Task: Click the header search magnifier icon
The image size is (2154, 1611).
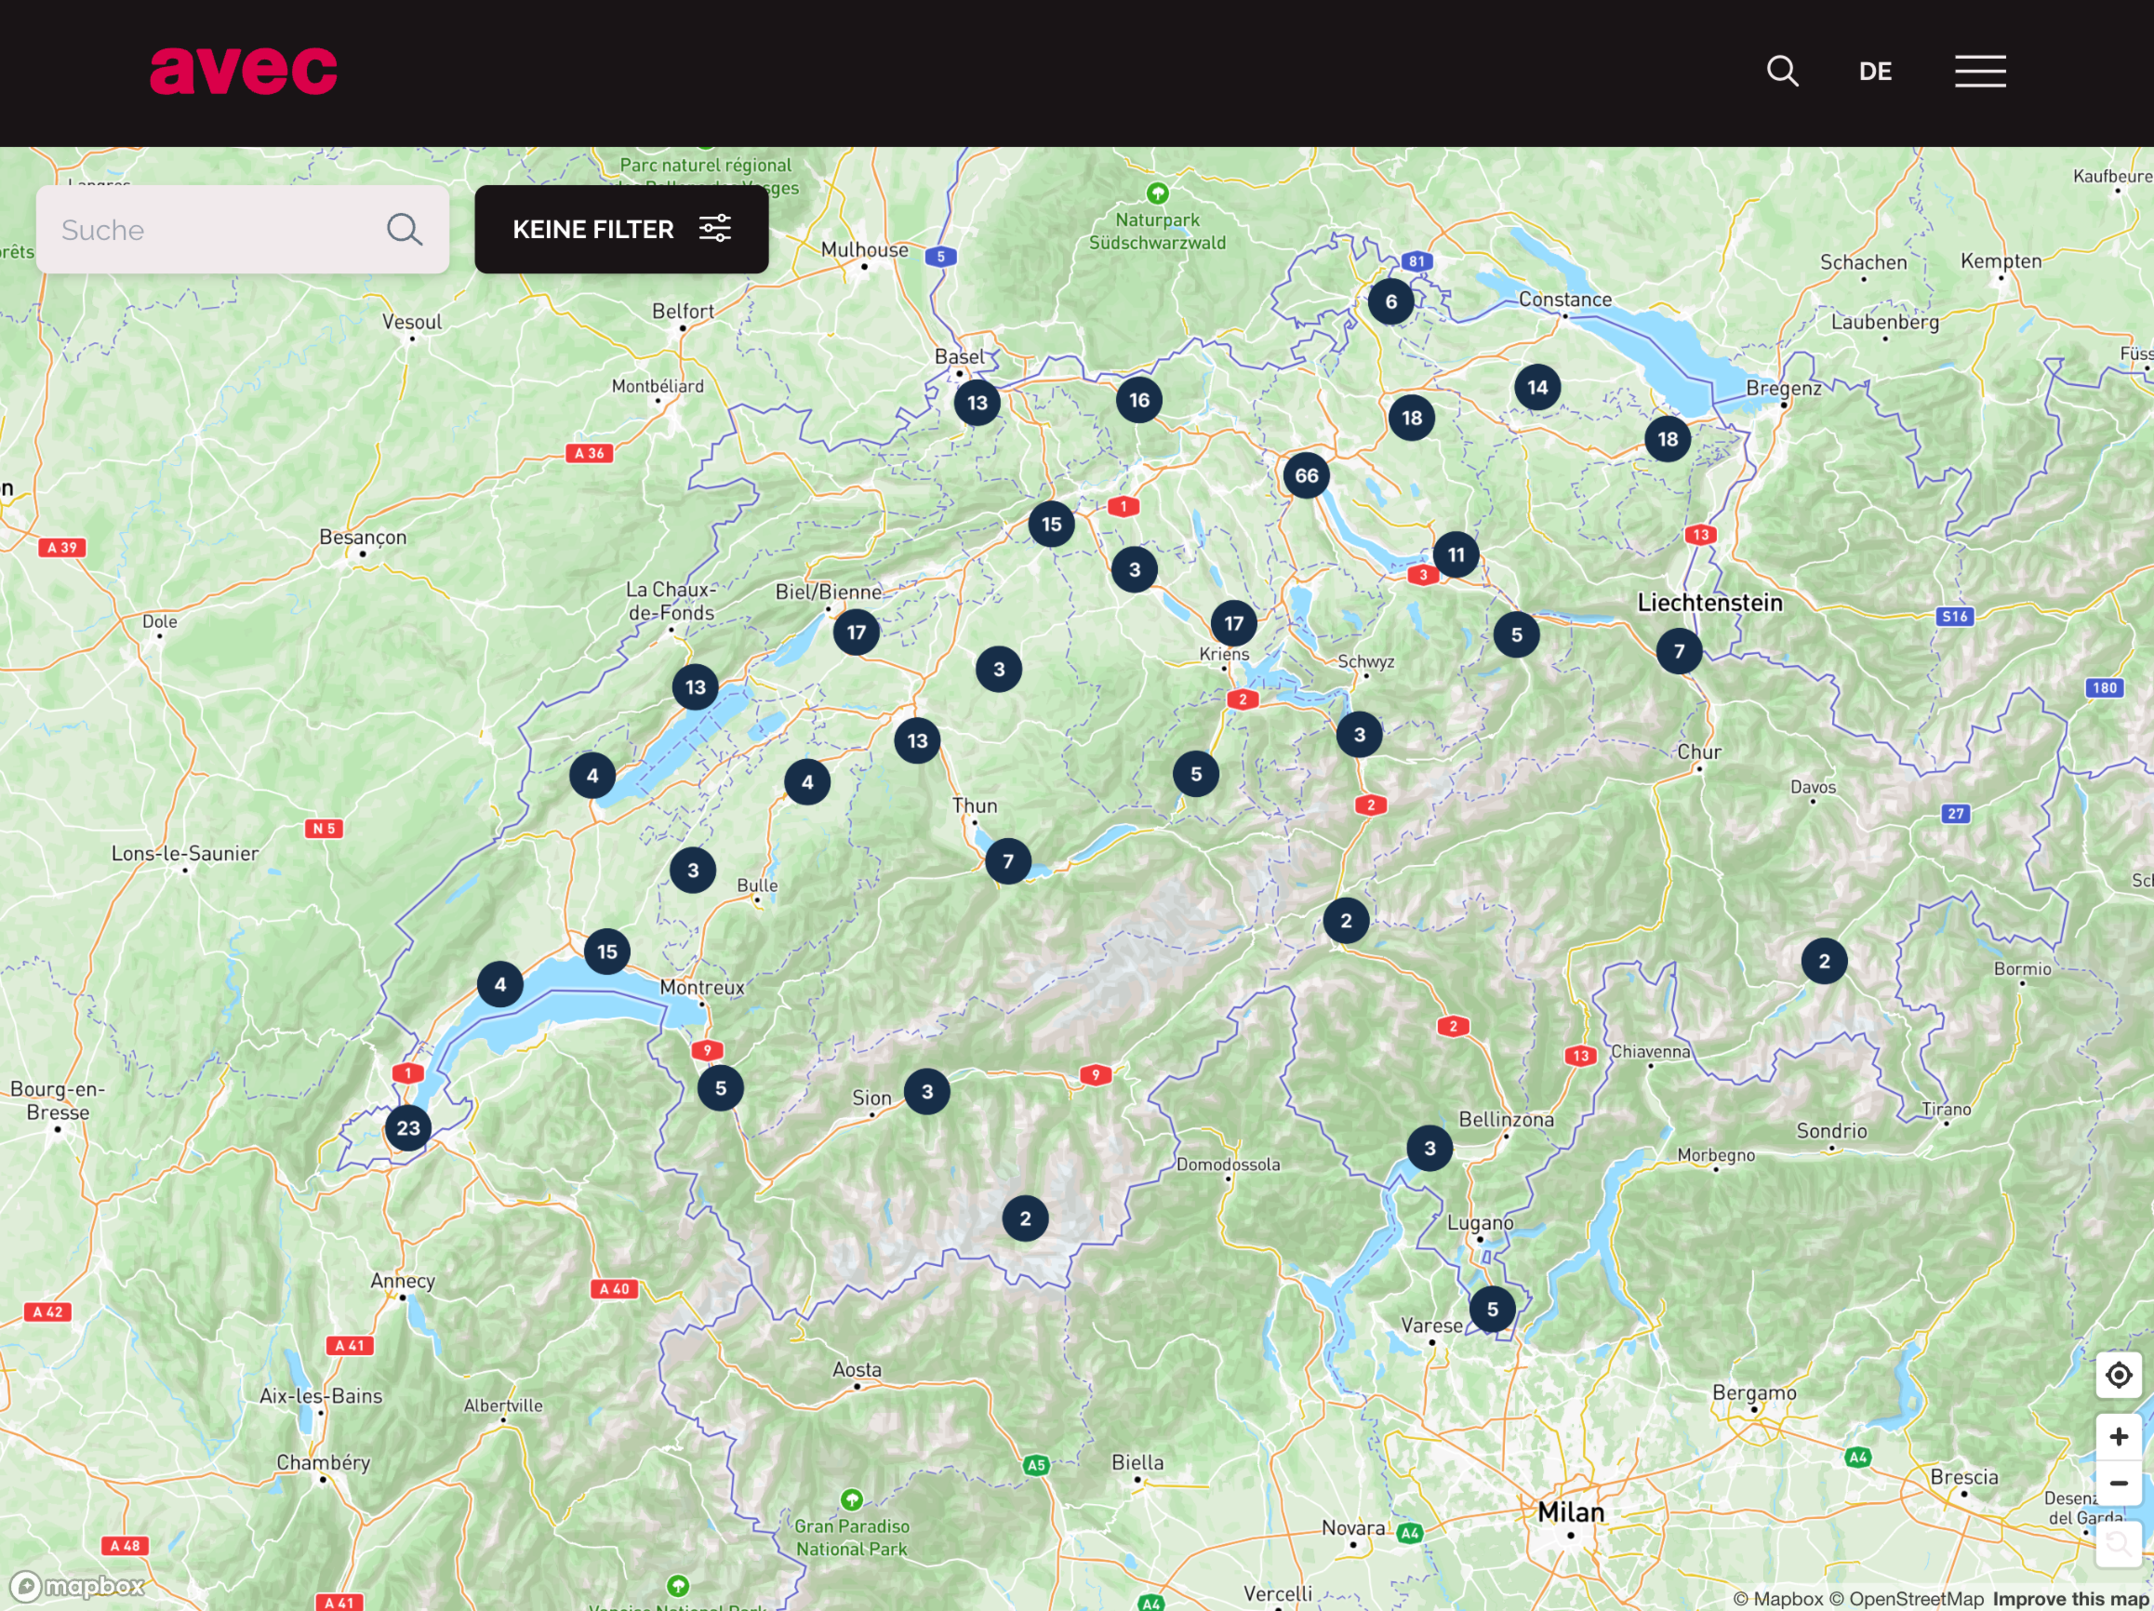Action: coord(1782,71)
